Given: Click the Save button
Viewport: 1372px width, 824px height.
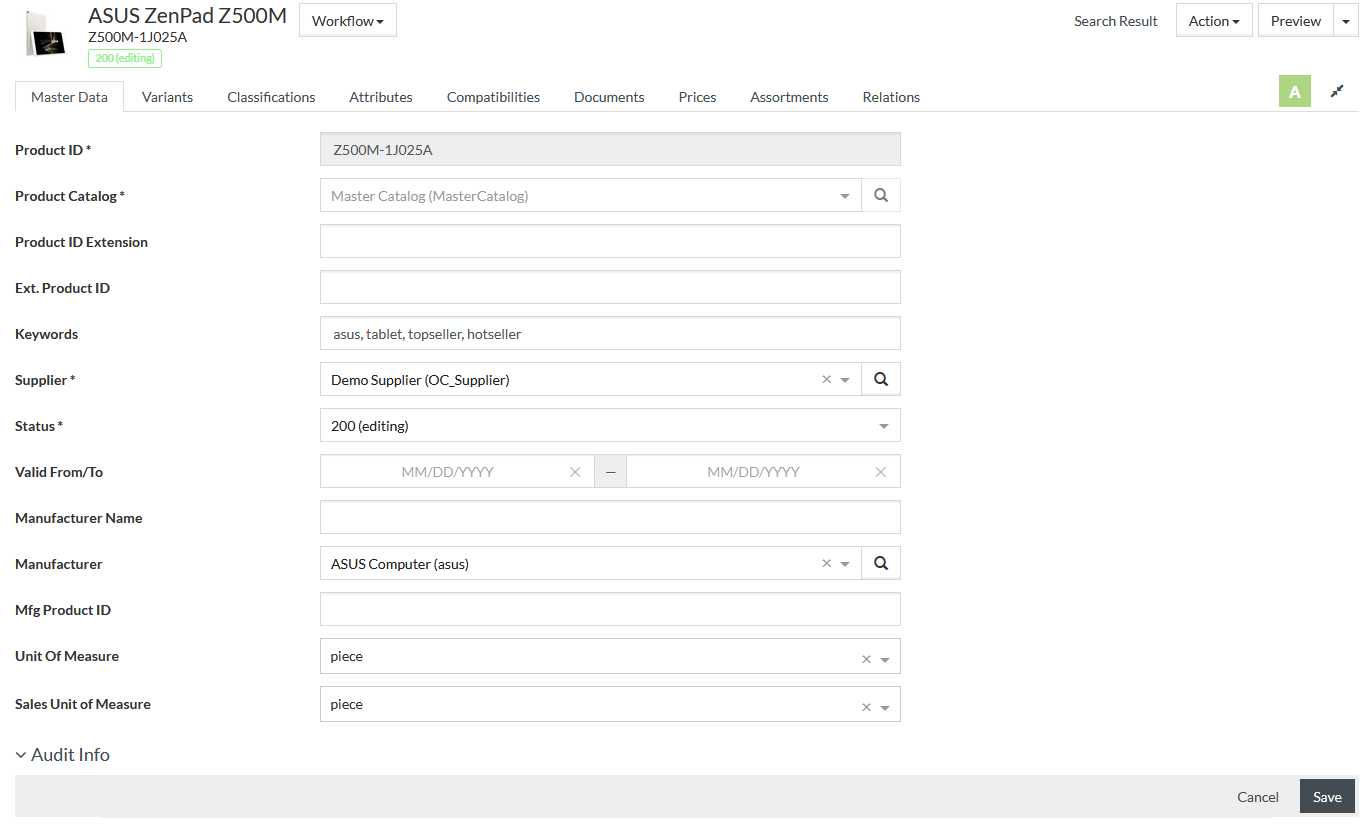Looking at the screenshot, I should point(1327,797).
